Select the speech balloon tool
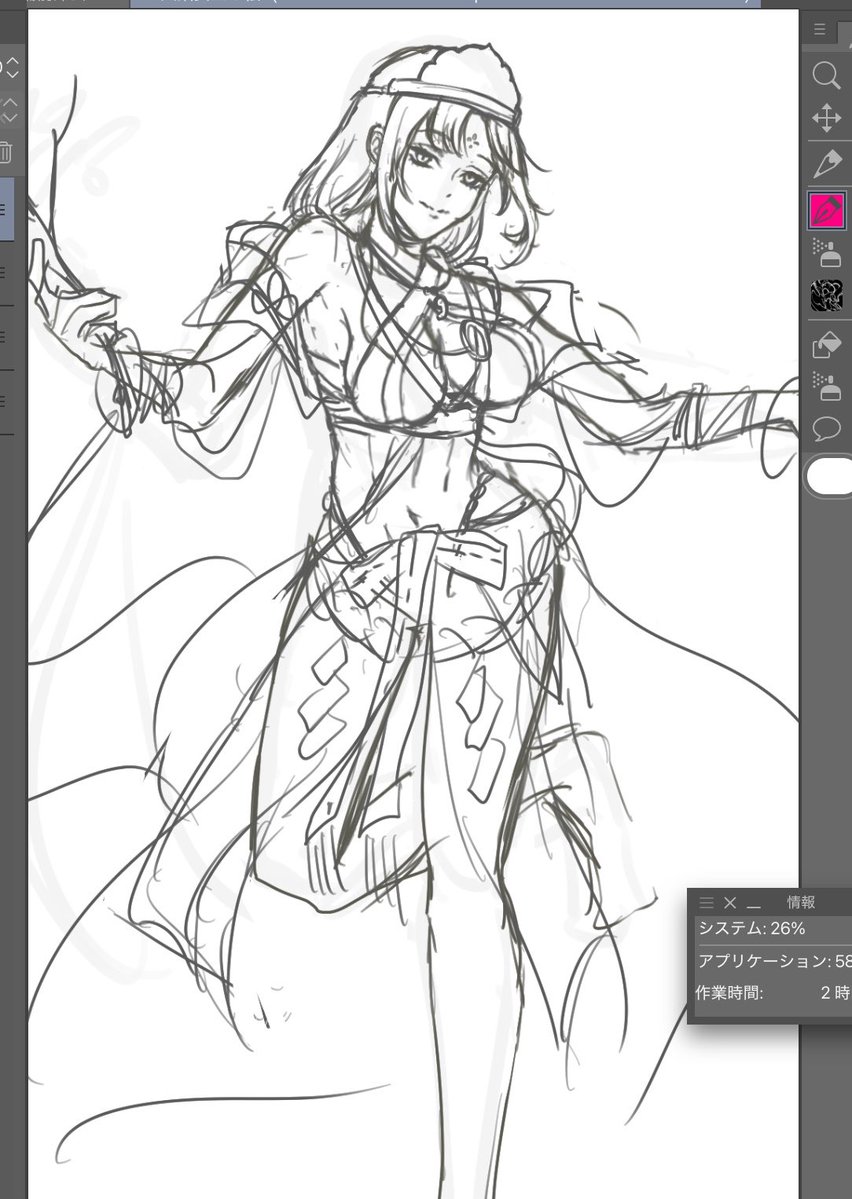The width and height of the screenshot is (852, 1199). click(826, 428)
